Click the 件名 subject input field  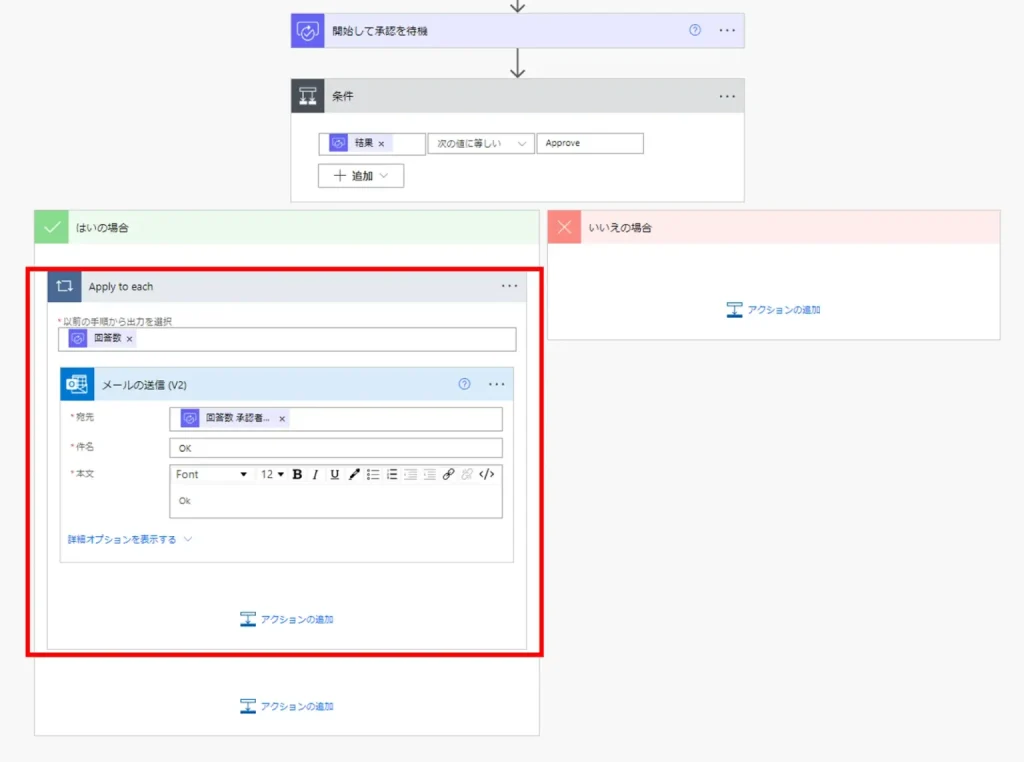pos(336,448)
